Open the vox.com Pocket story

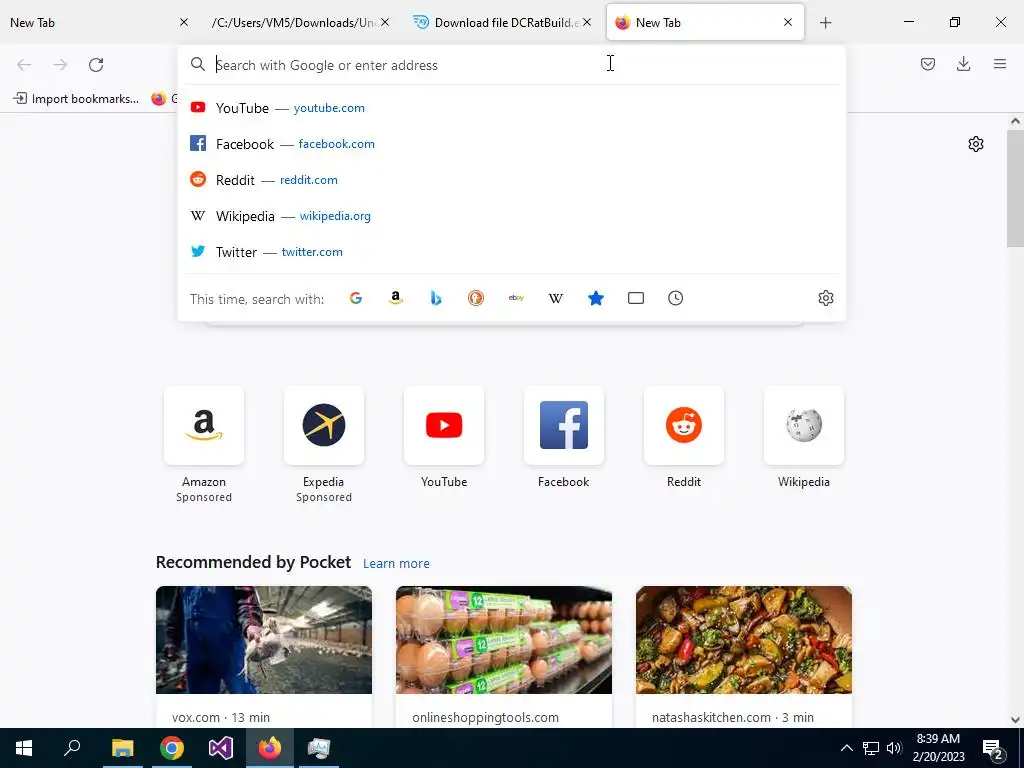(x=264, y=656)
